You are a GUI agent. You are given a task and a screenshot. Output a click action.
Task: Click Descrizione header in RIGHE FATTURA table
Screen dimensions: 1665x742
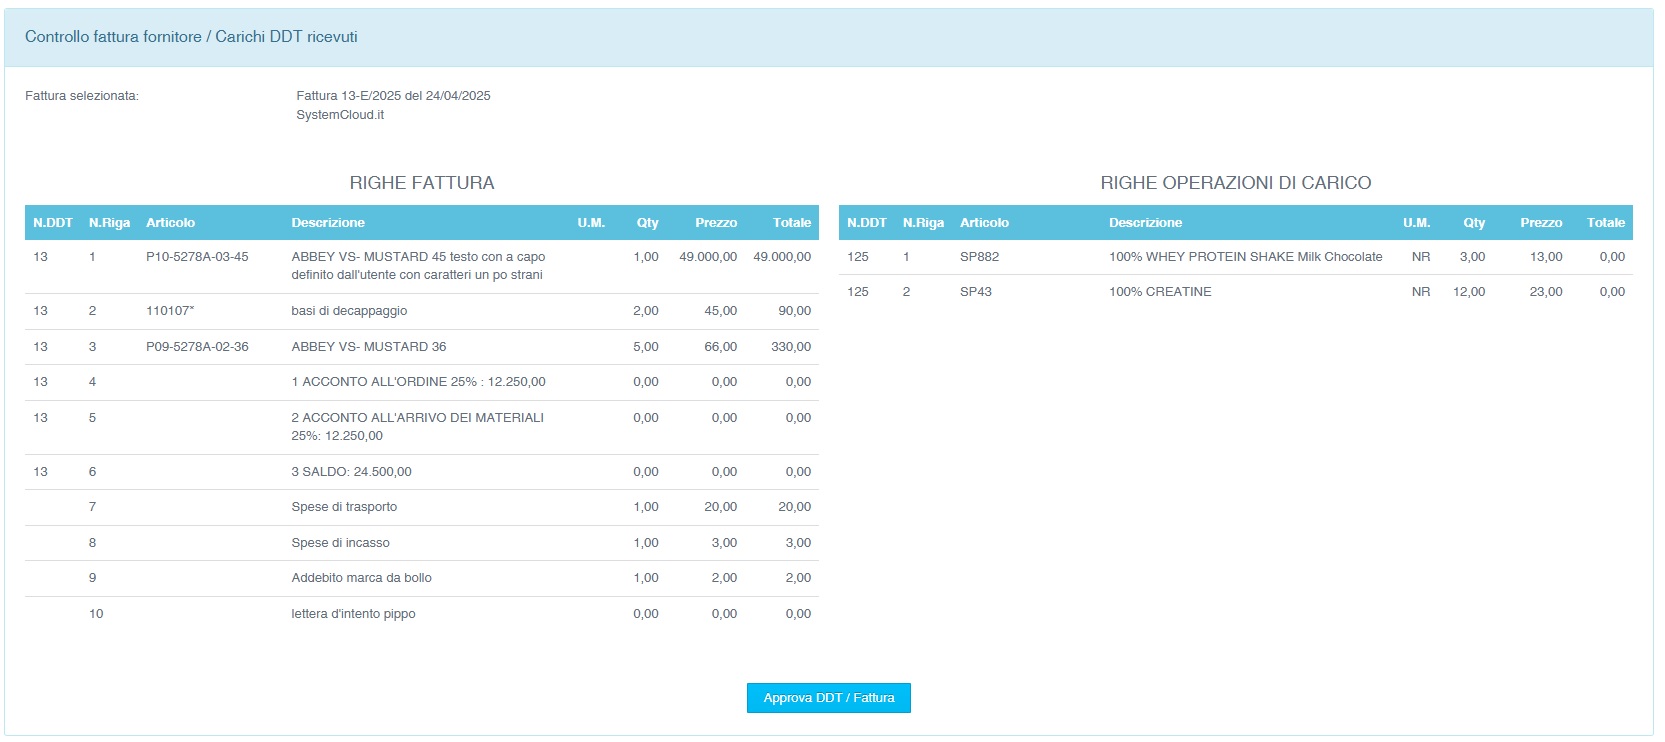328,223
